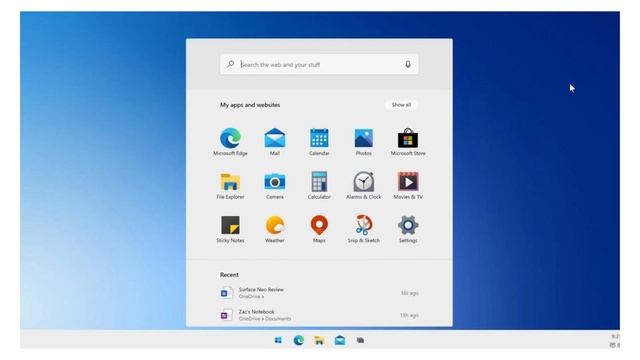Open Sticky Notes
640x360 pixels.
point(230,229)
